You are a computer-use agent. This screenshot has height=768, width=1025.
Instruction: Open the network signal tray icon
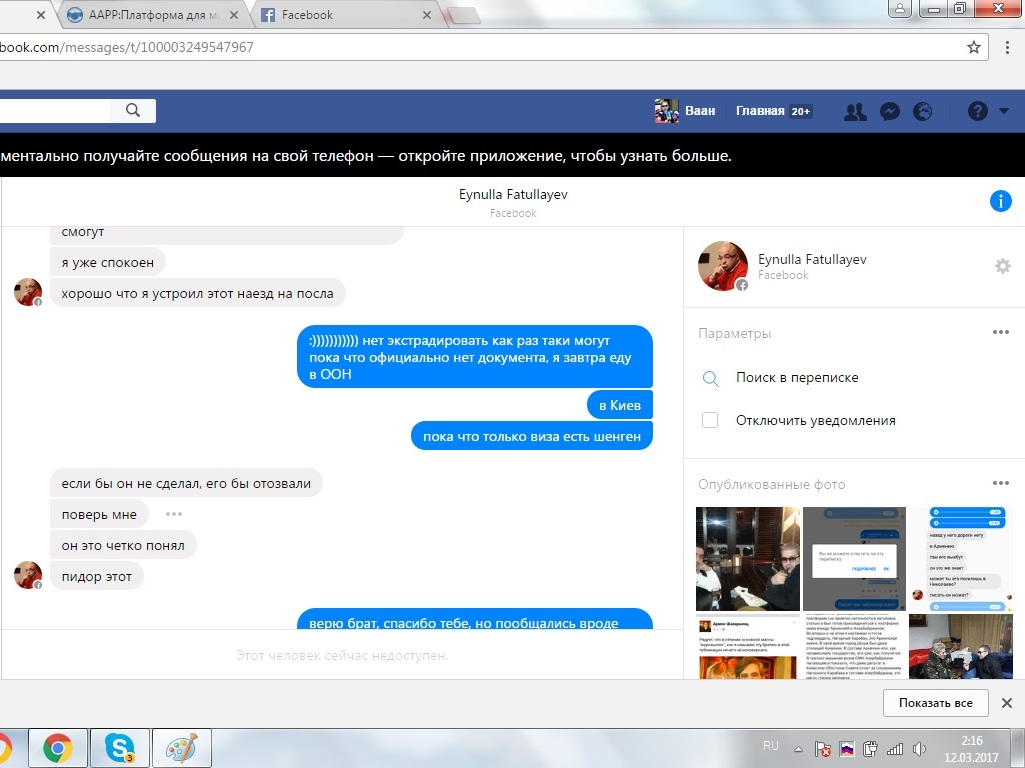click(894, 749)
